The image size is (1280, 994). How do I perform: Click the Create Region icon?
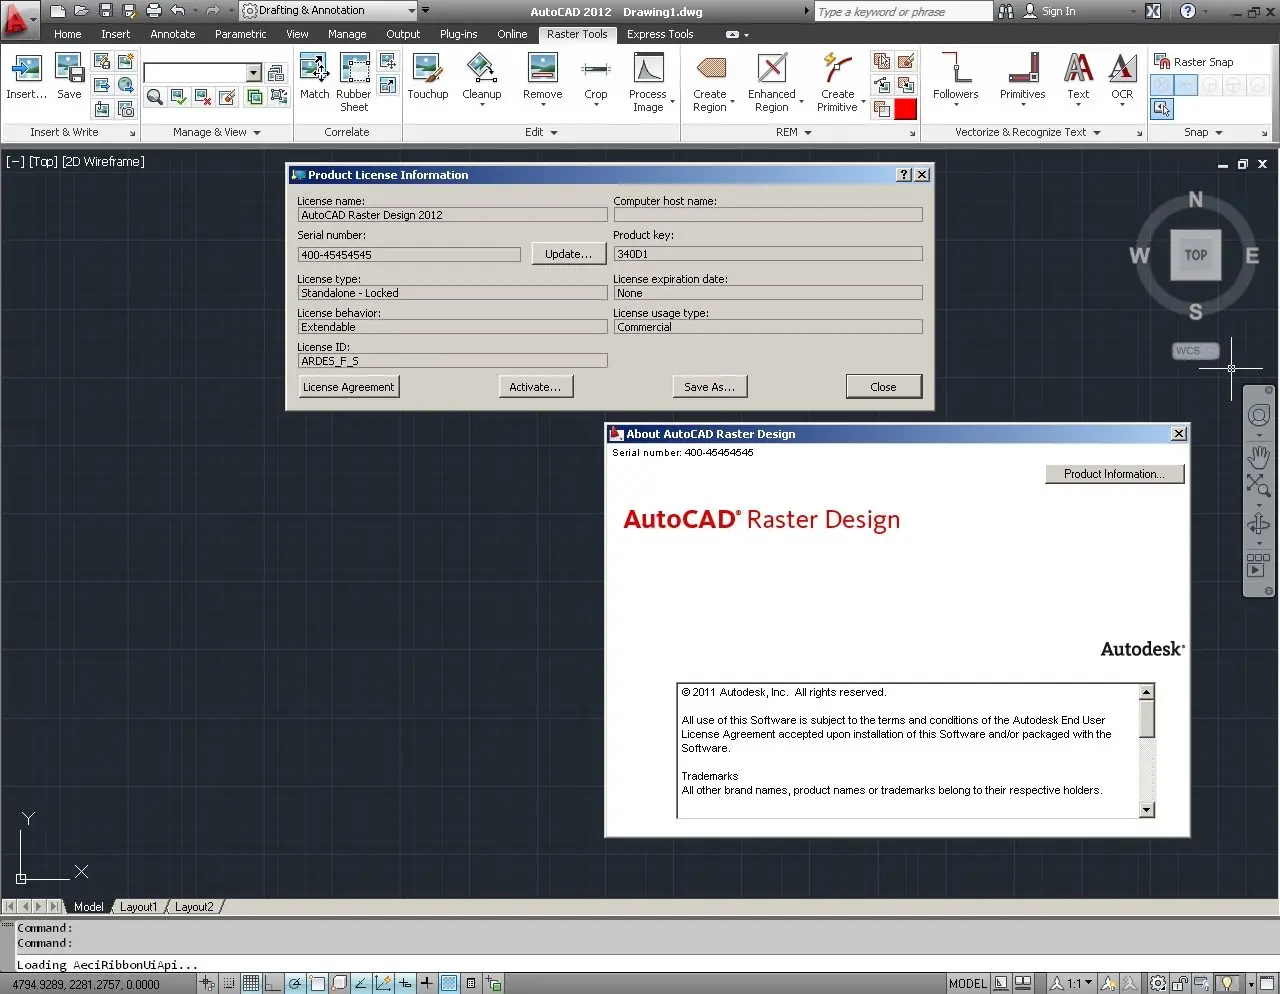click(711, 70)
